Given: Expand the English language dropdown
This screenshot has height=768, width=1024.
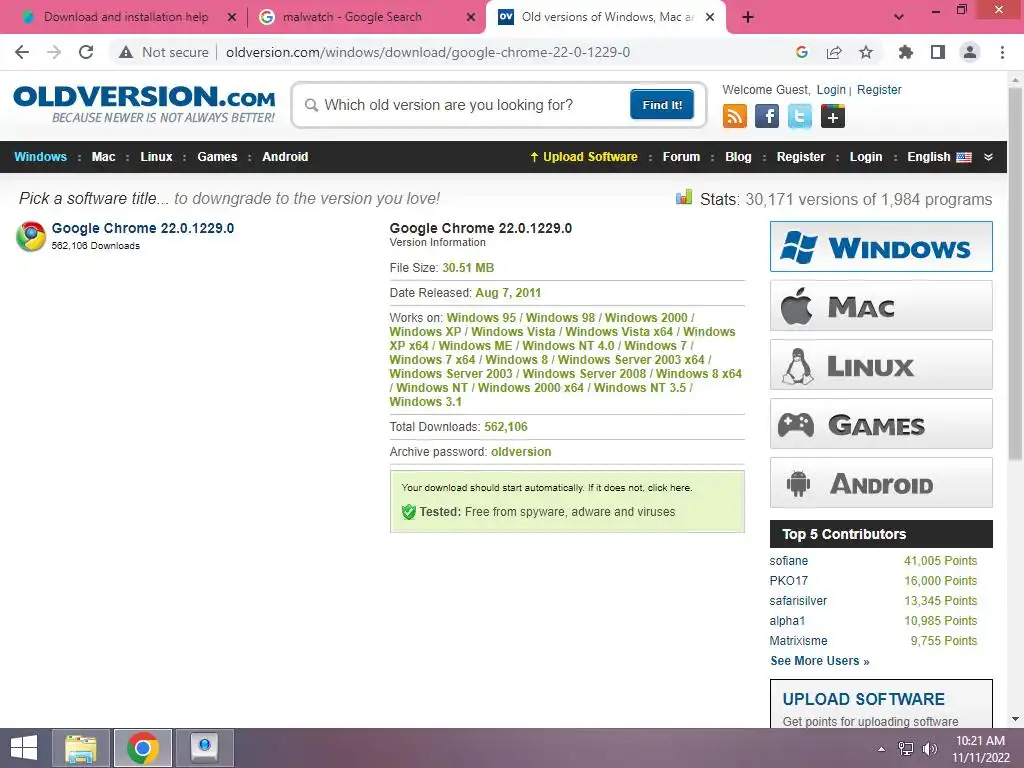Looking at the screenshot, I should 939,157.
